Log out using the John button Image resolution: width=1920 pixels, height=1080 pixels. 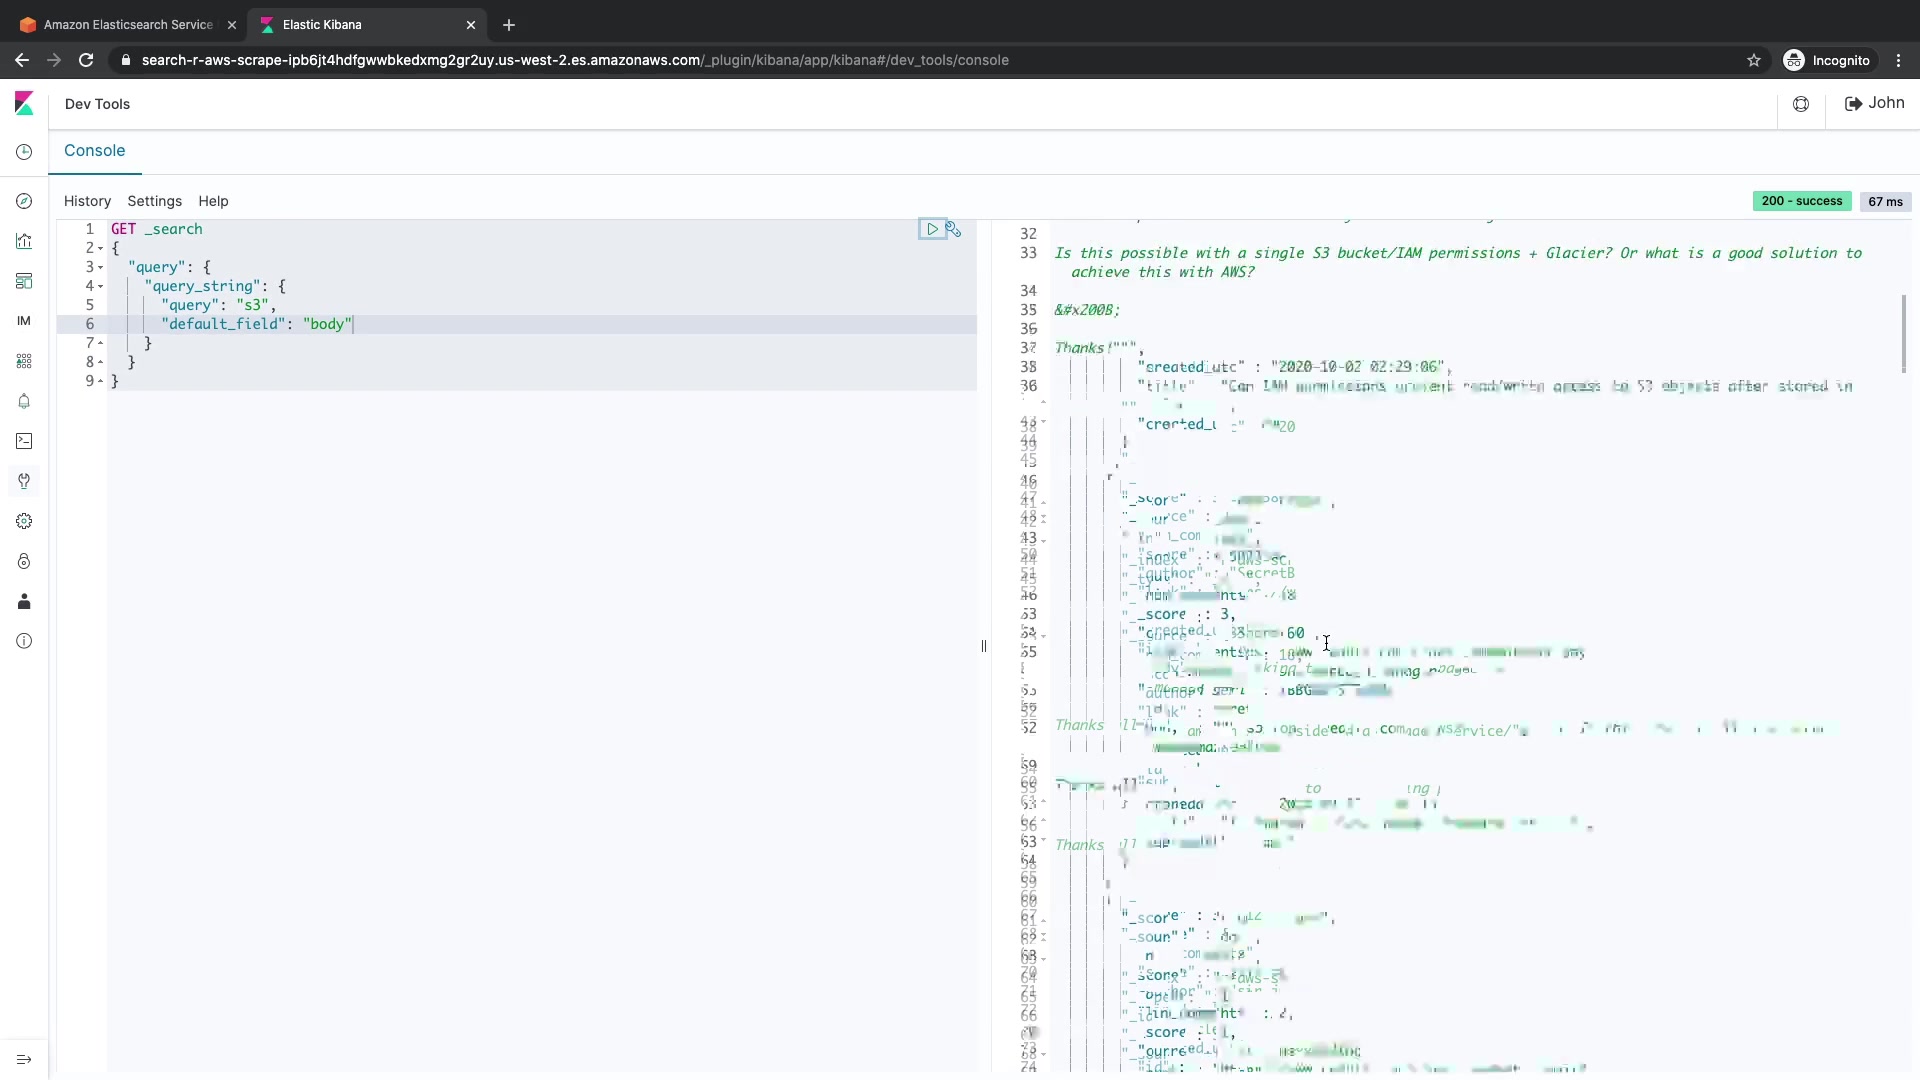[1874, 103]
